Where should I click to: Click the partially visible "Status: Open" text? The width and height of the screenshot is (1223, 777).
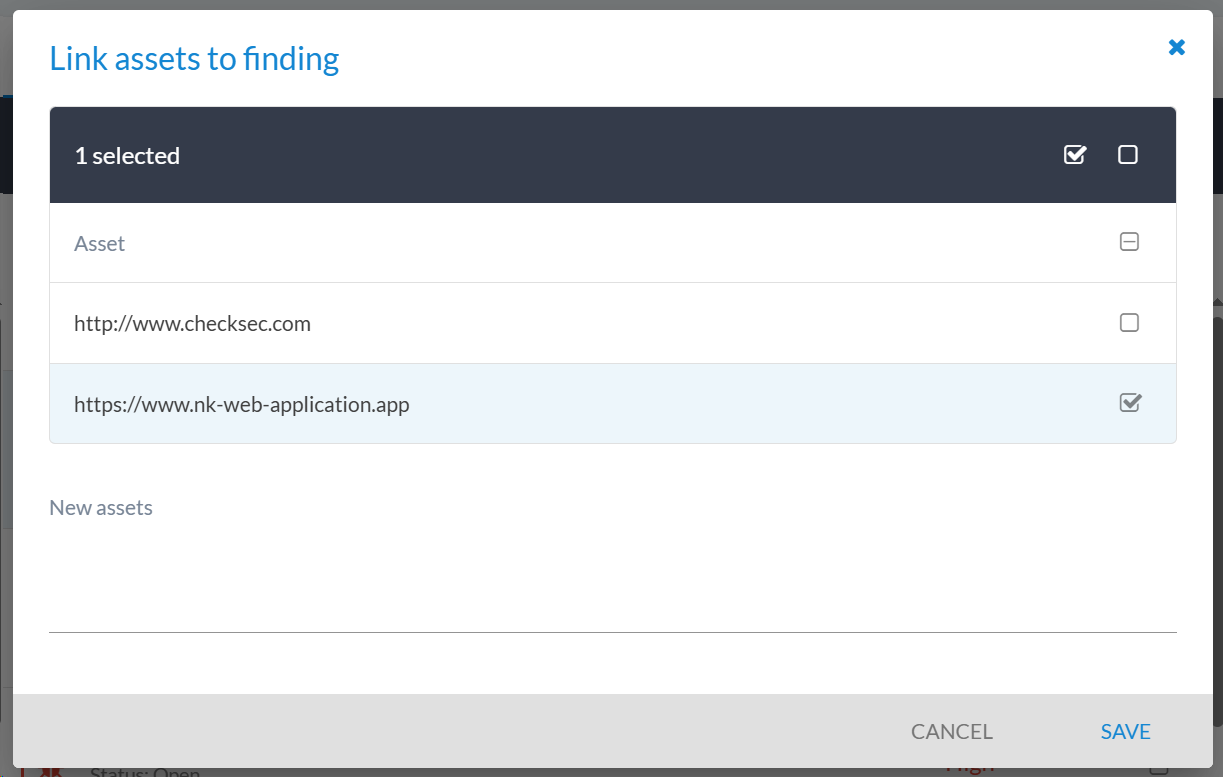coord(145,772)
